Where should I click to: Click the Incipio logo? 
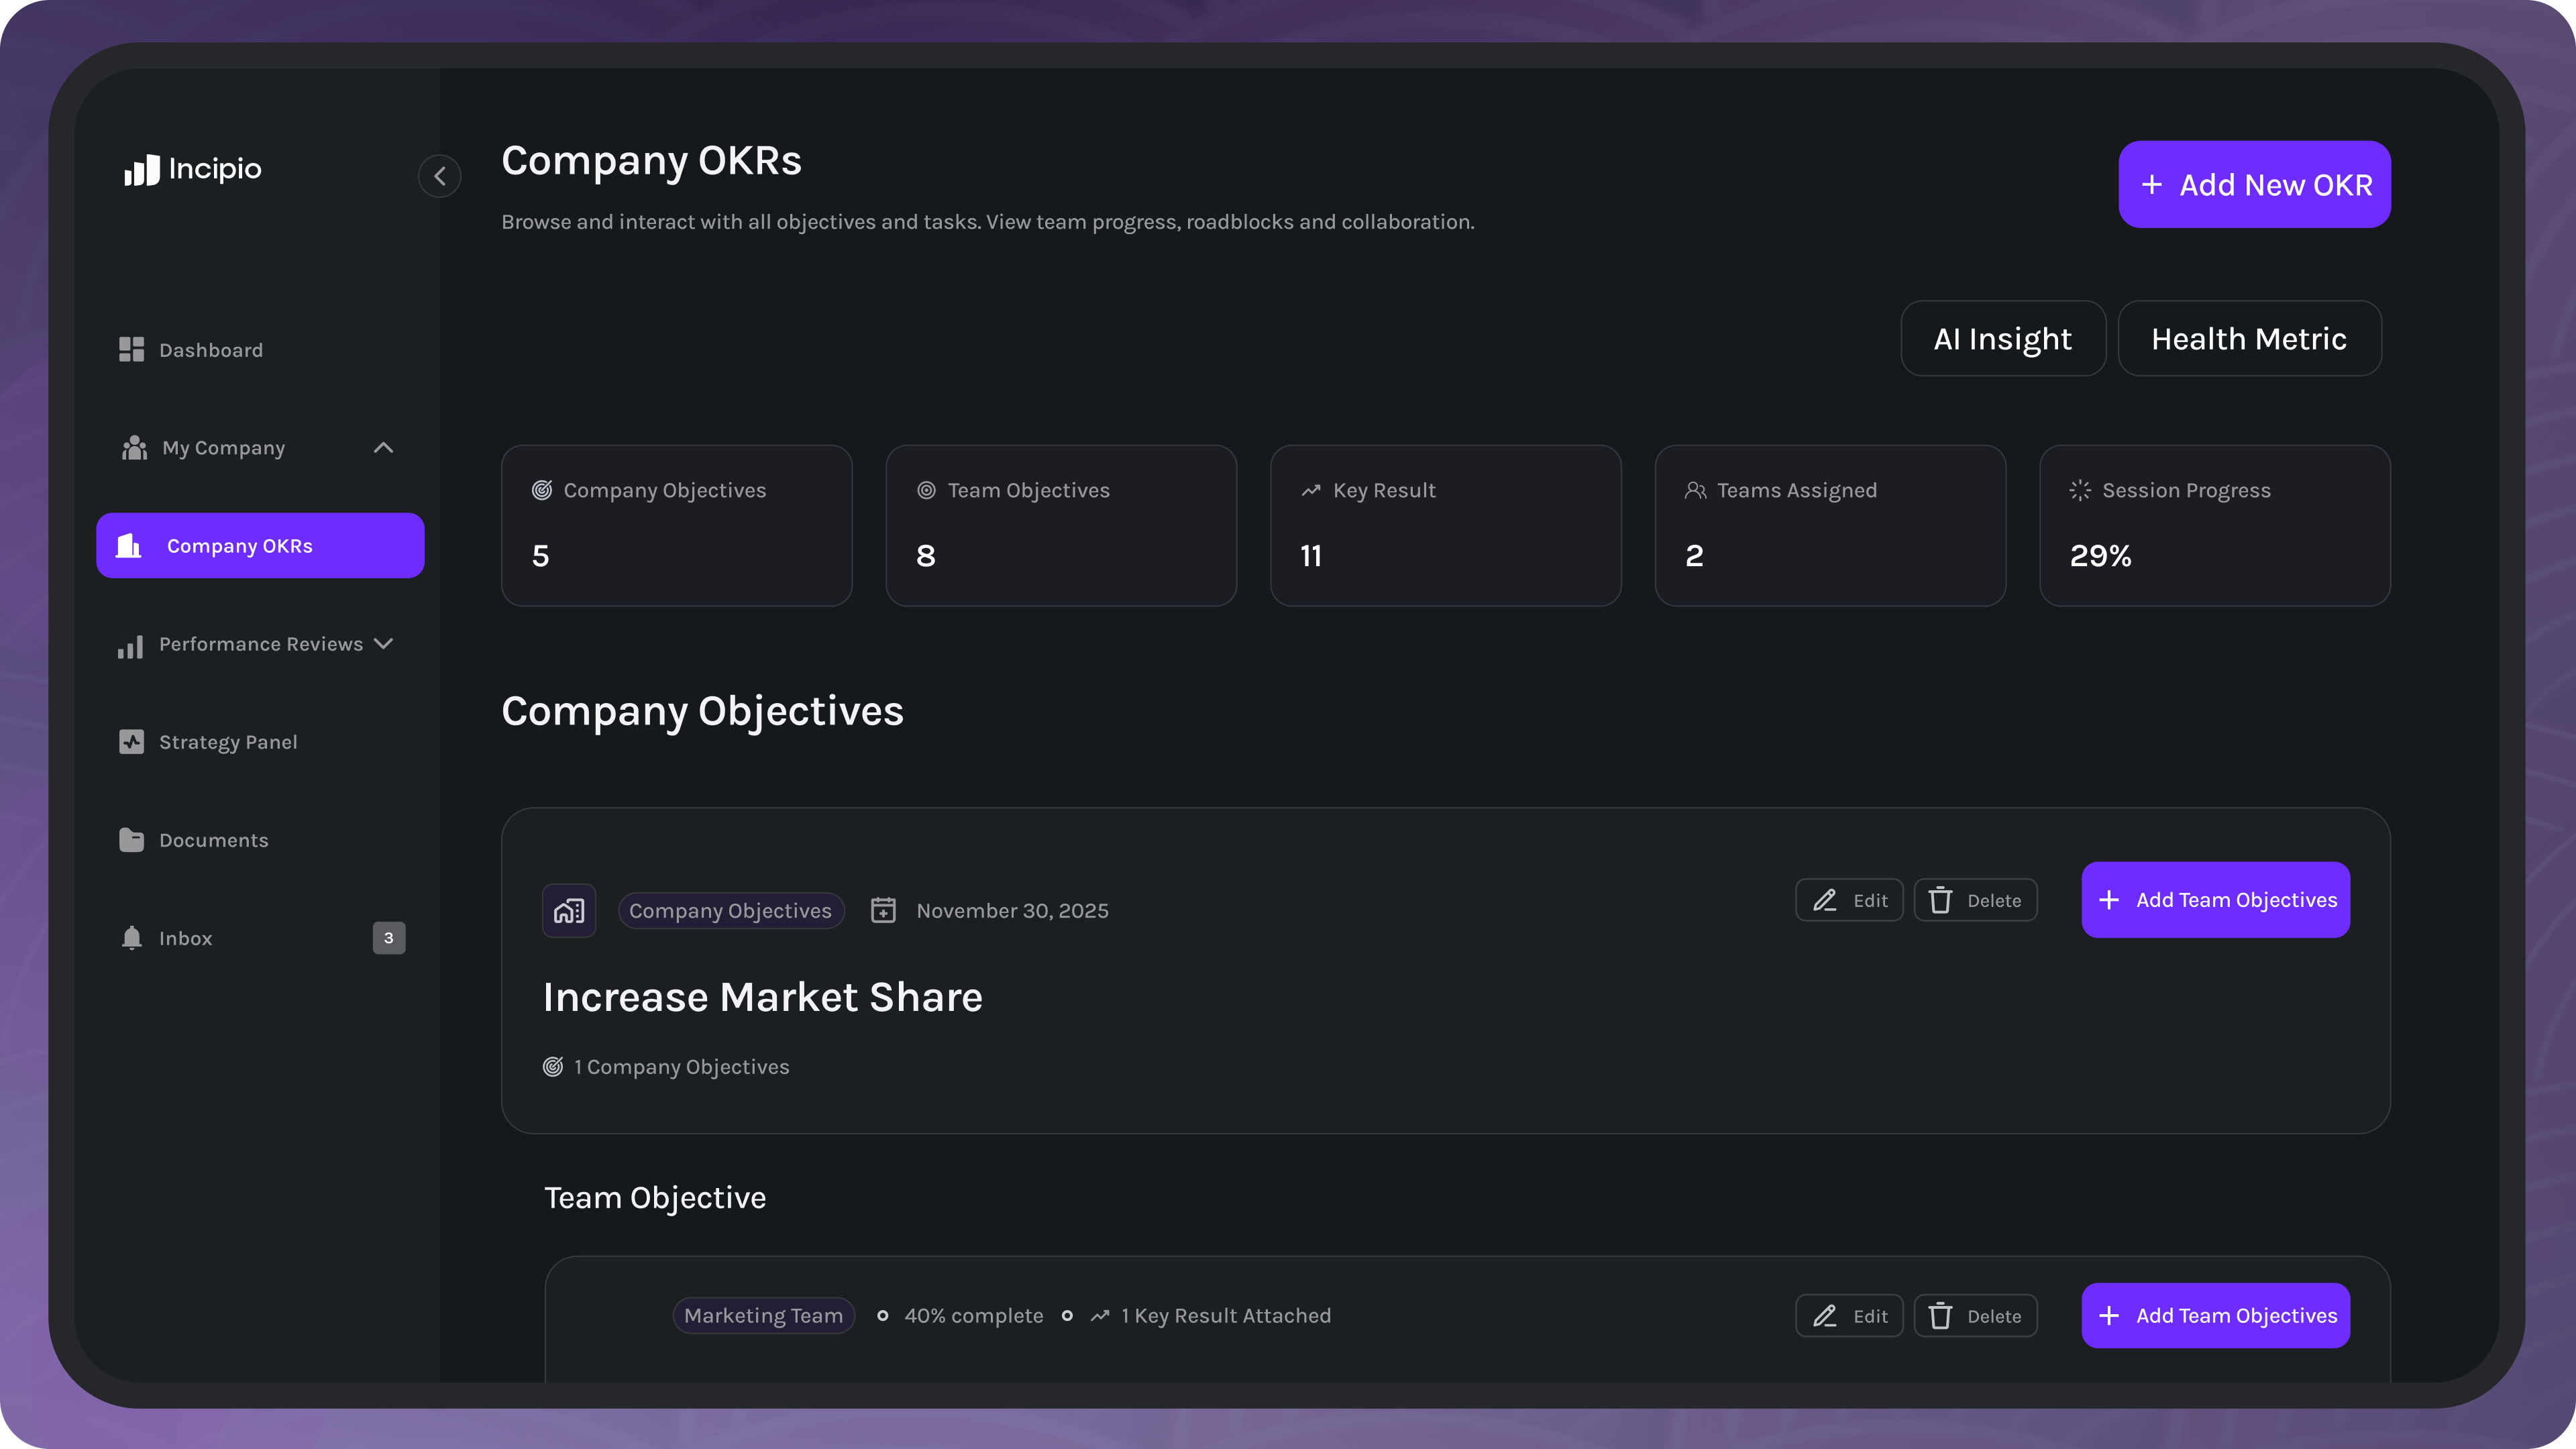(x=192, y=170)
